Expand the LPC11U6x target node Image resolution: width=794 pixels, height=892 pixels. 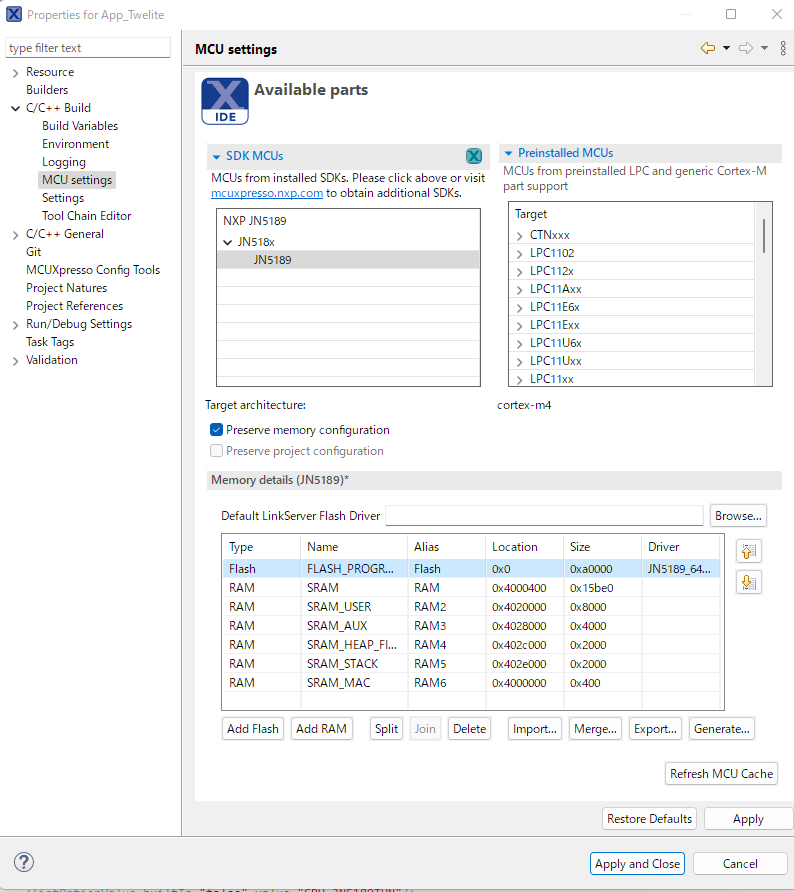click(519, 344)
